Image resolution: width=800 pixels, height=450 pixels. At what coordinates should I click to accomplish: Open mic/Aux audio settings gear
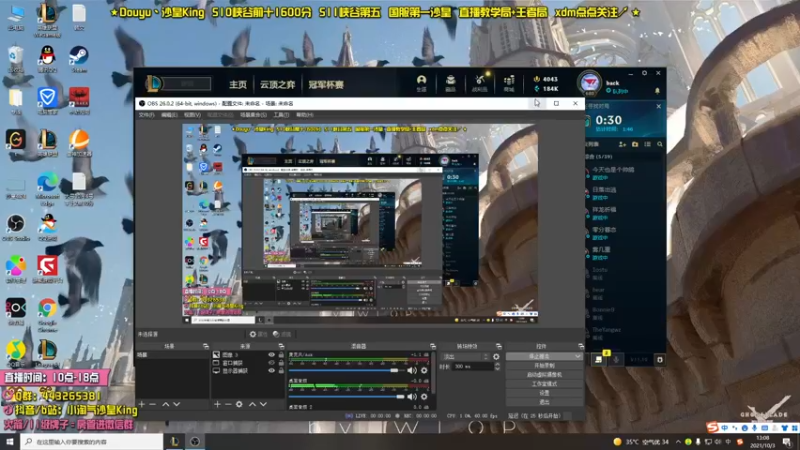(424, 370)
